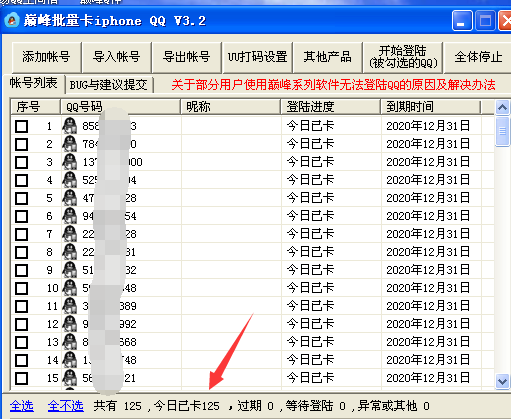Click the QQ penguin icon in row 3
Screen dimensions: 511x419
70,162
